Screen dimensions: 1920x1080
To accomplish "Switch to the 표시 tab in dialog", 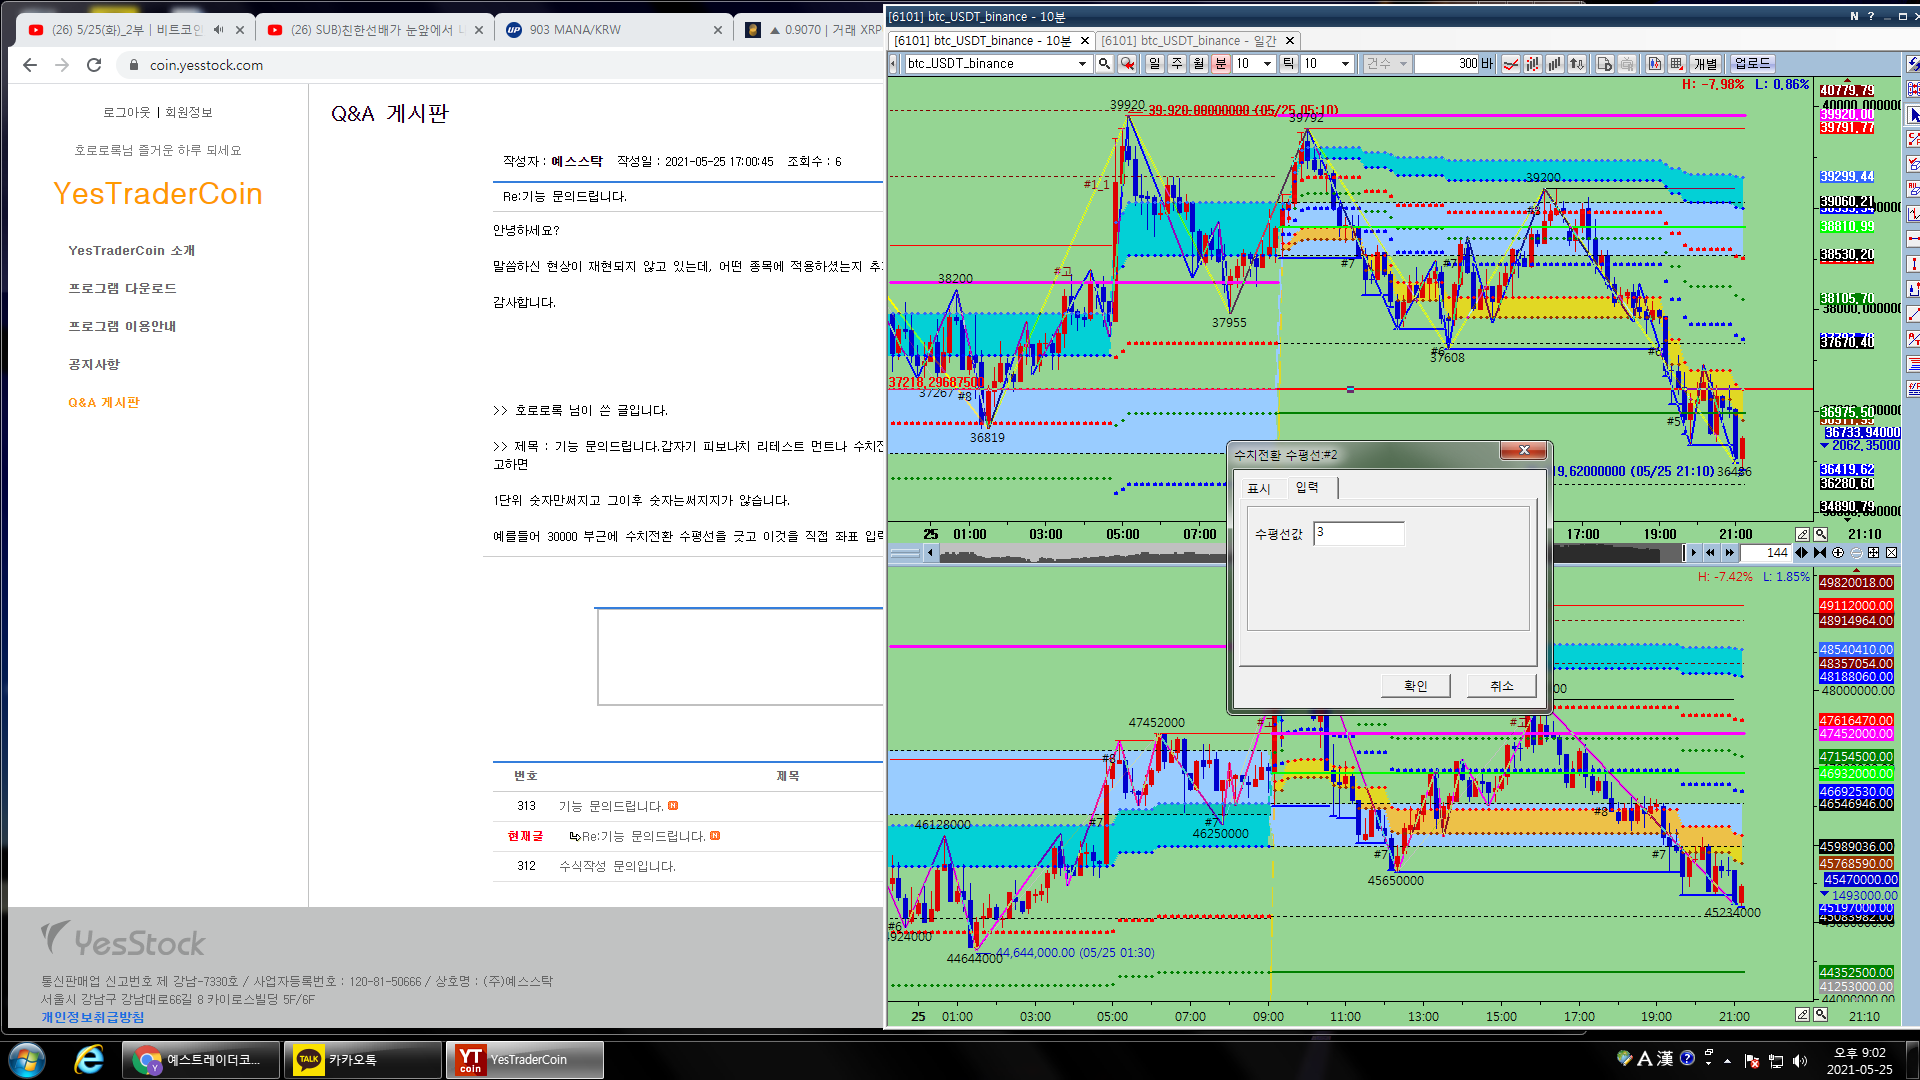I will (x=1258, y=488).
